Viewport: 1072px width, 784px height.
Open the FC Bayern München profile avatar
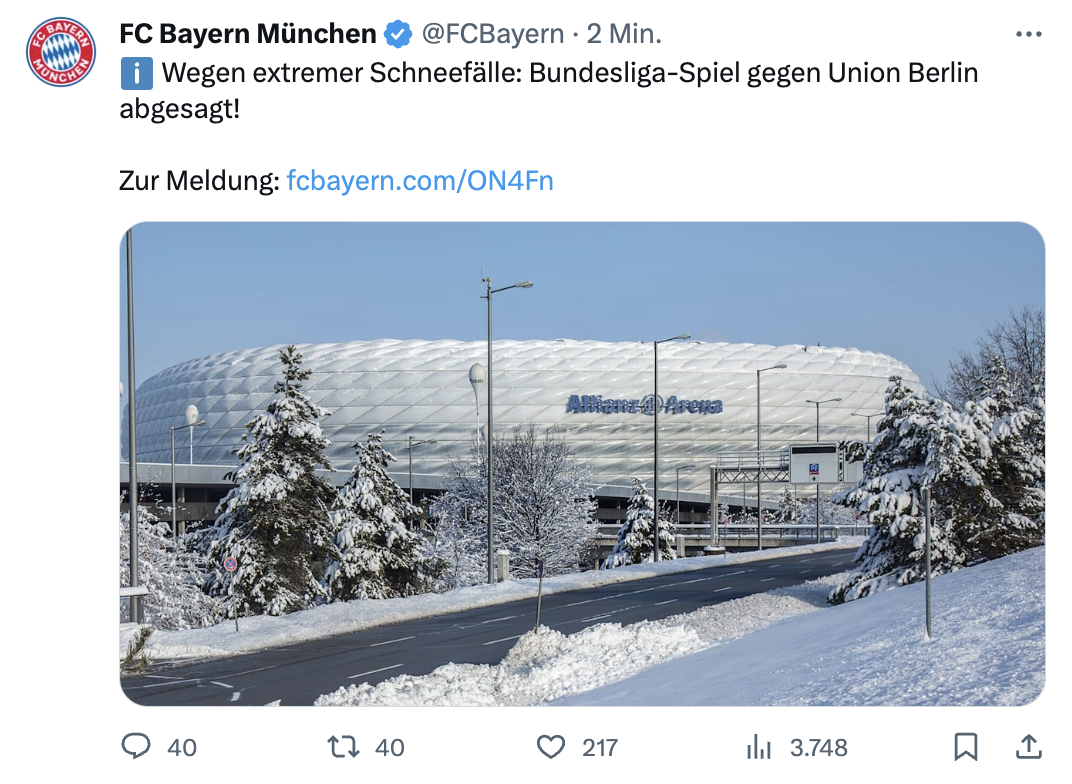(x=60, y=52)
